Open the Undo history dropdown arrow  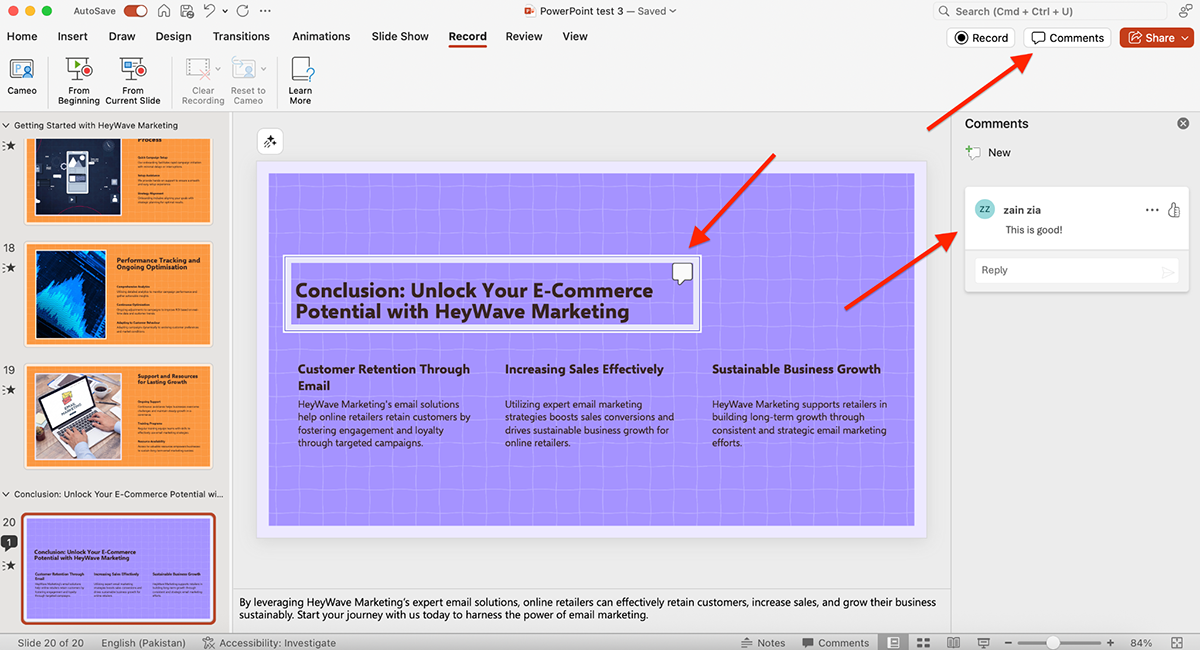tap(225, 11)
